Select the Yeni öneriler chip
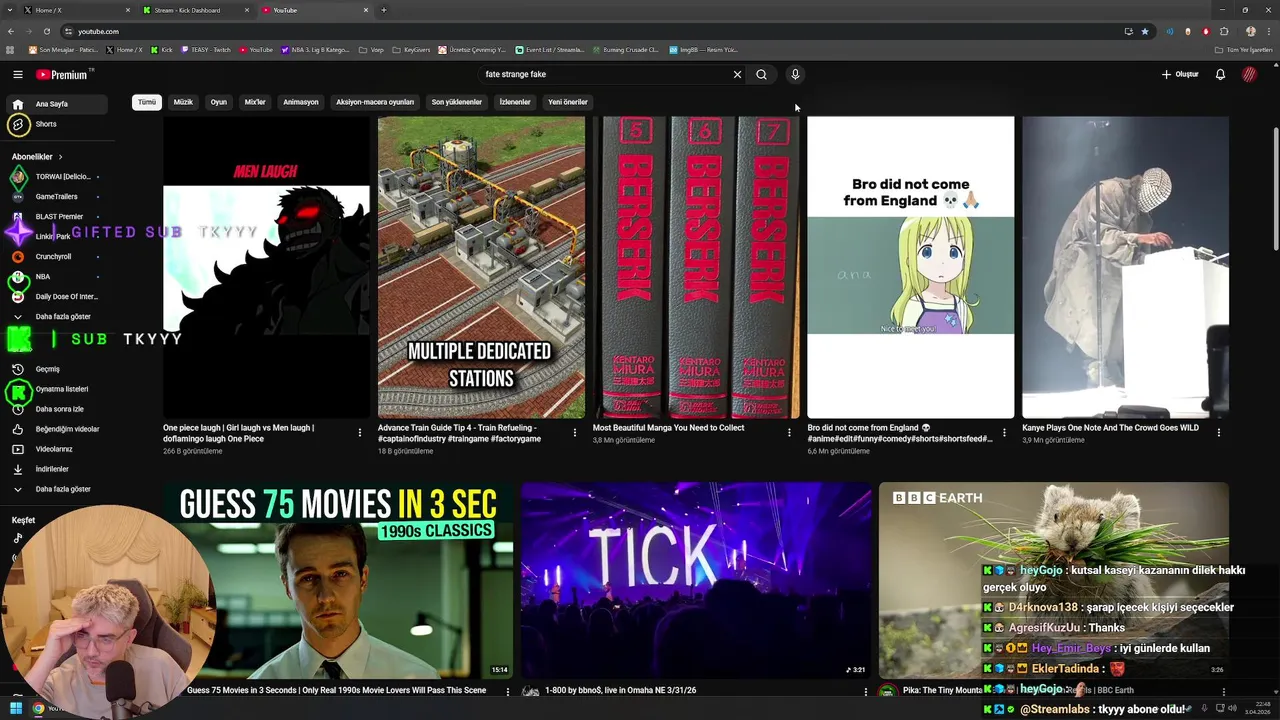 tap(568, 102)
